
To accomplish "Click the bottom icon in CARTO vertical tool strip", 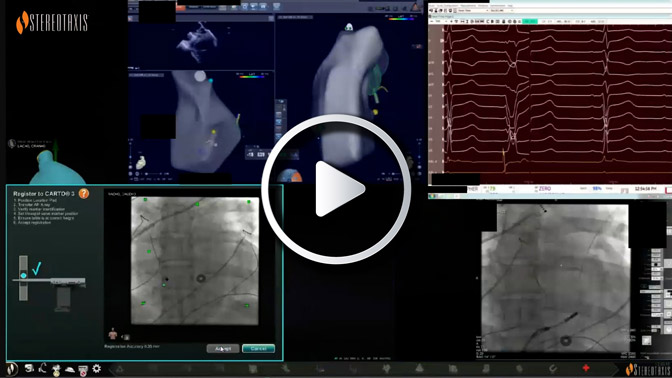I will [279, 137].
